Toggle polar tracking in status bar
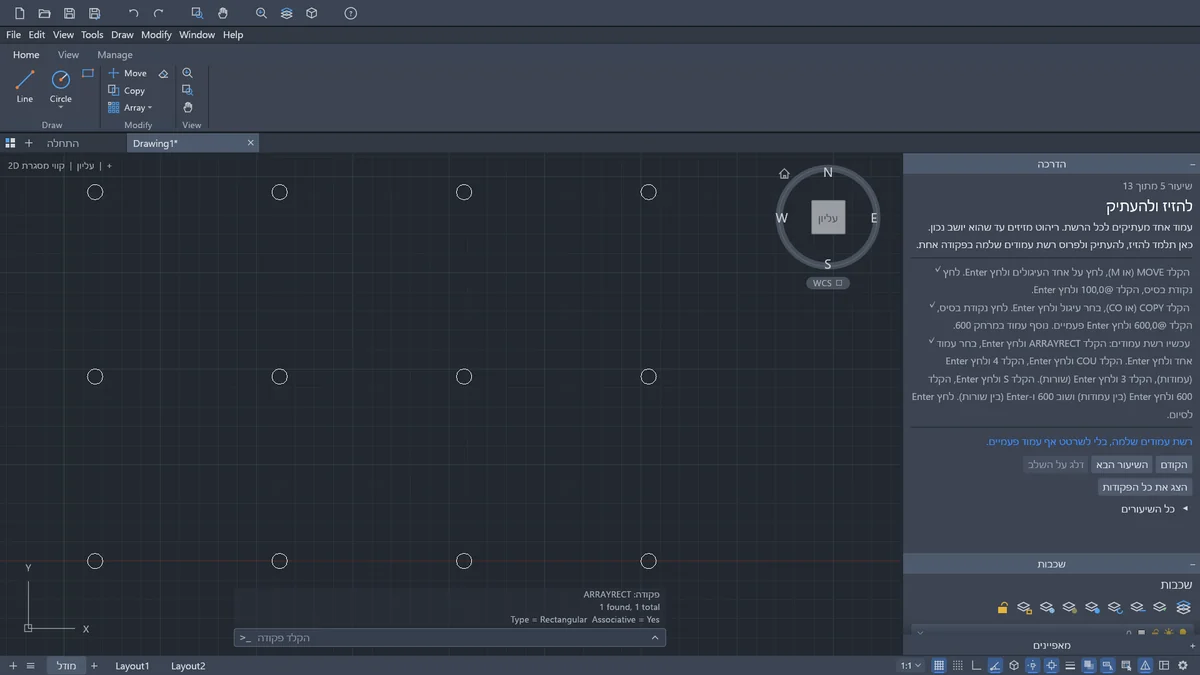Viewport: 1200px width, 675px height. tap(995, 665)
